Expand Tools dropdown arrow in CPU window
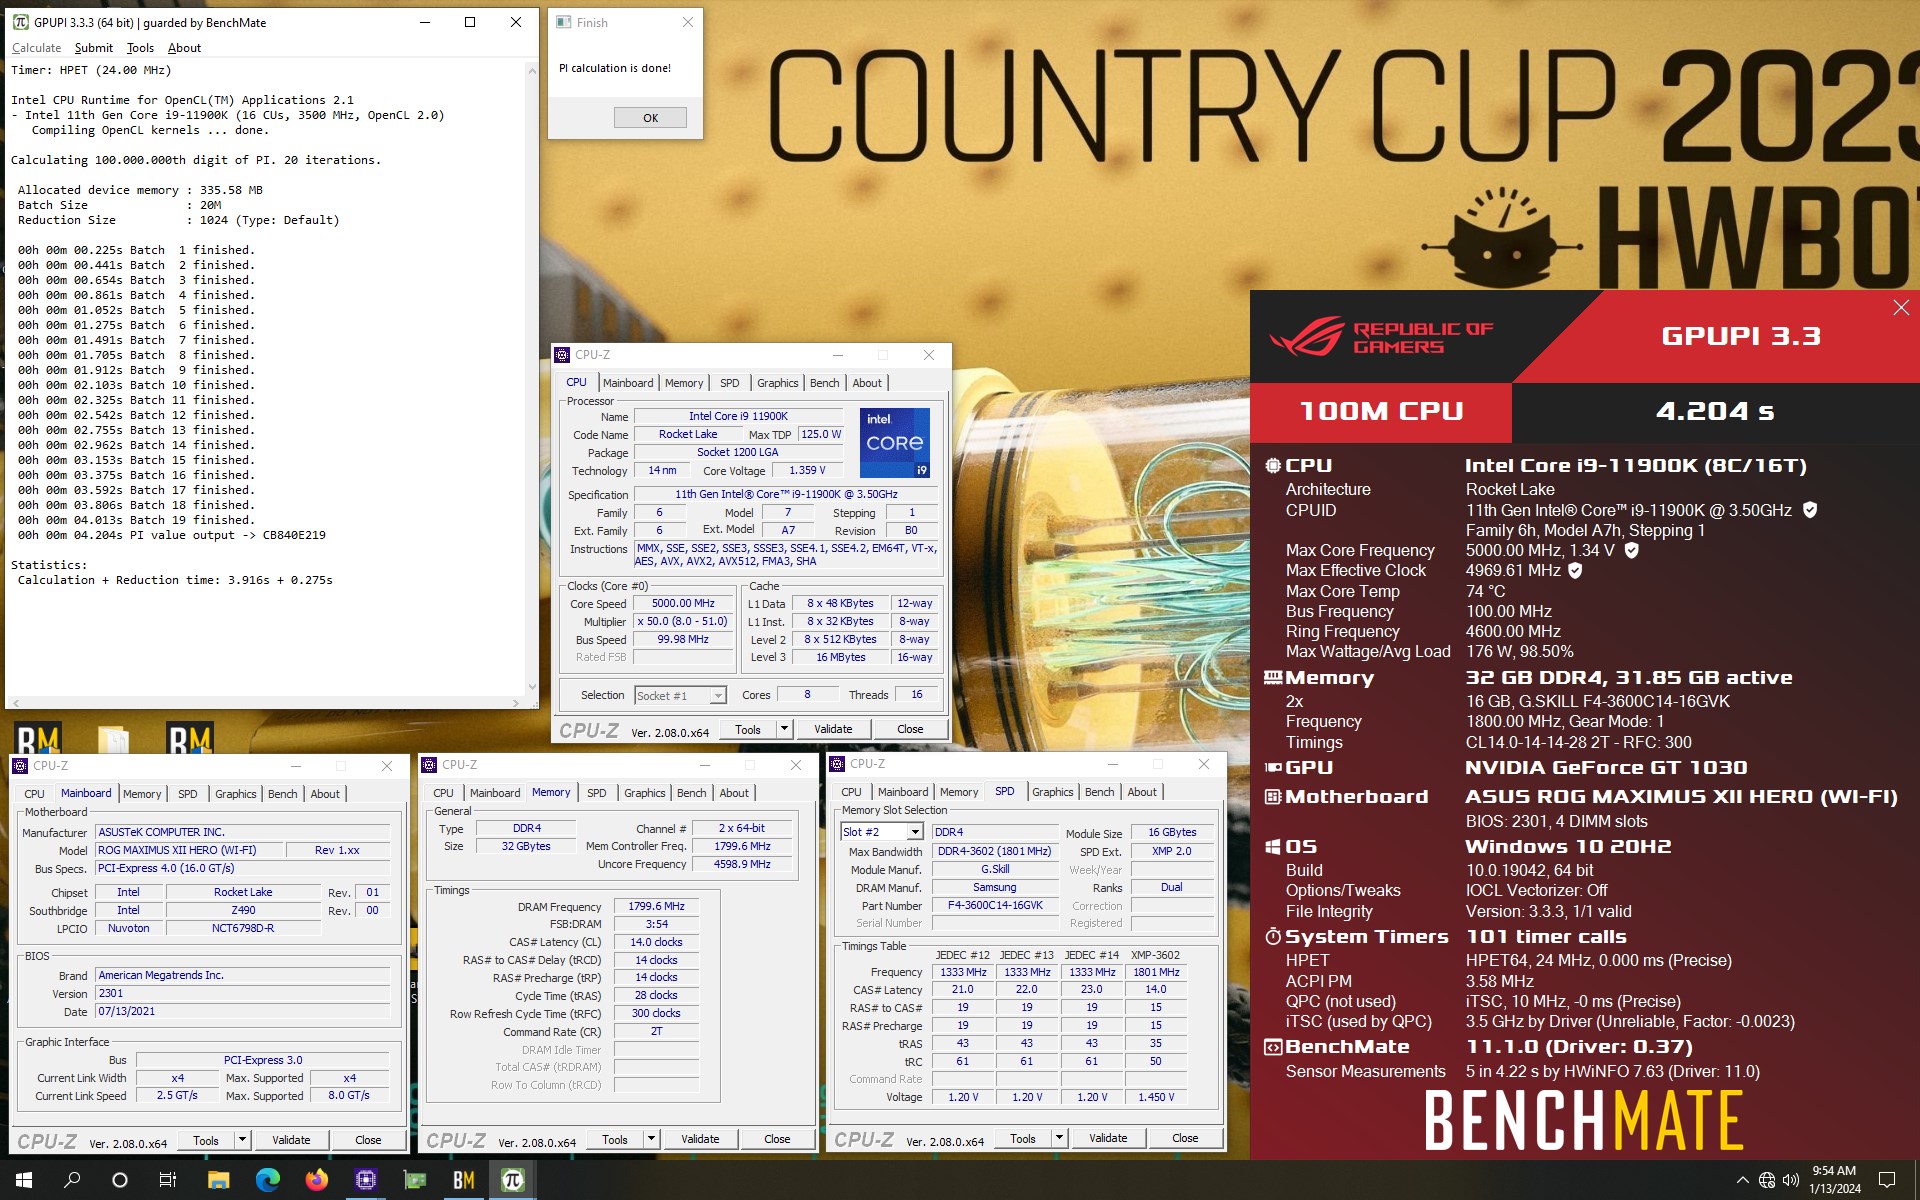Image resolution: width=1920 pixels, height=1200 pixels. pos(784,729)
